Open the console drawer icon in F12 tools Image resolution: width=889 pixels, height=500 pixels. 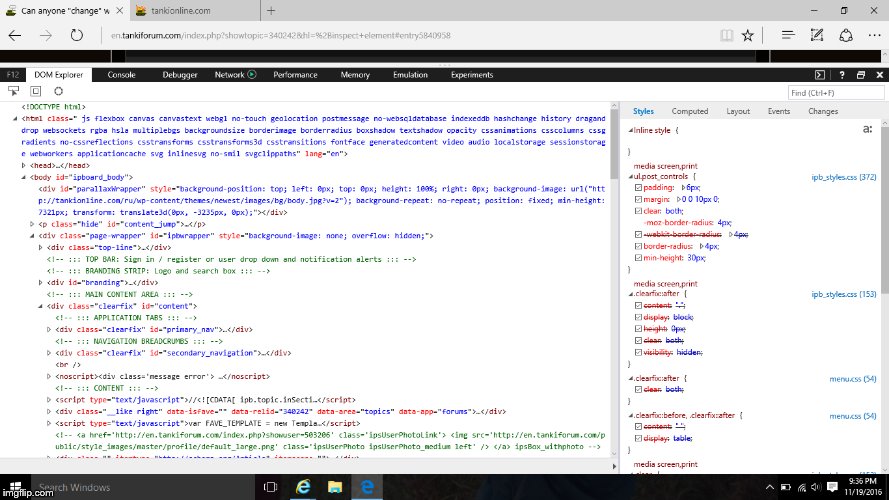[822, 75]
